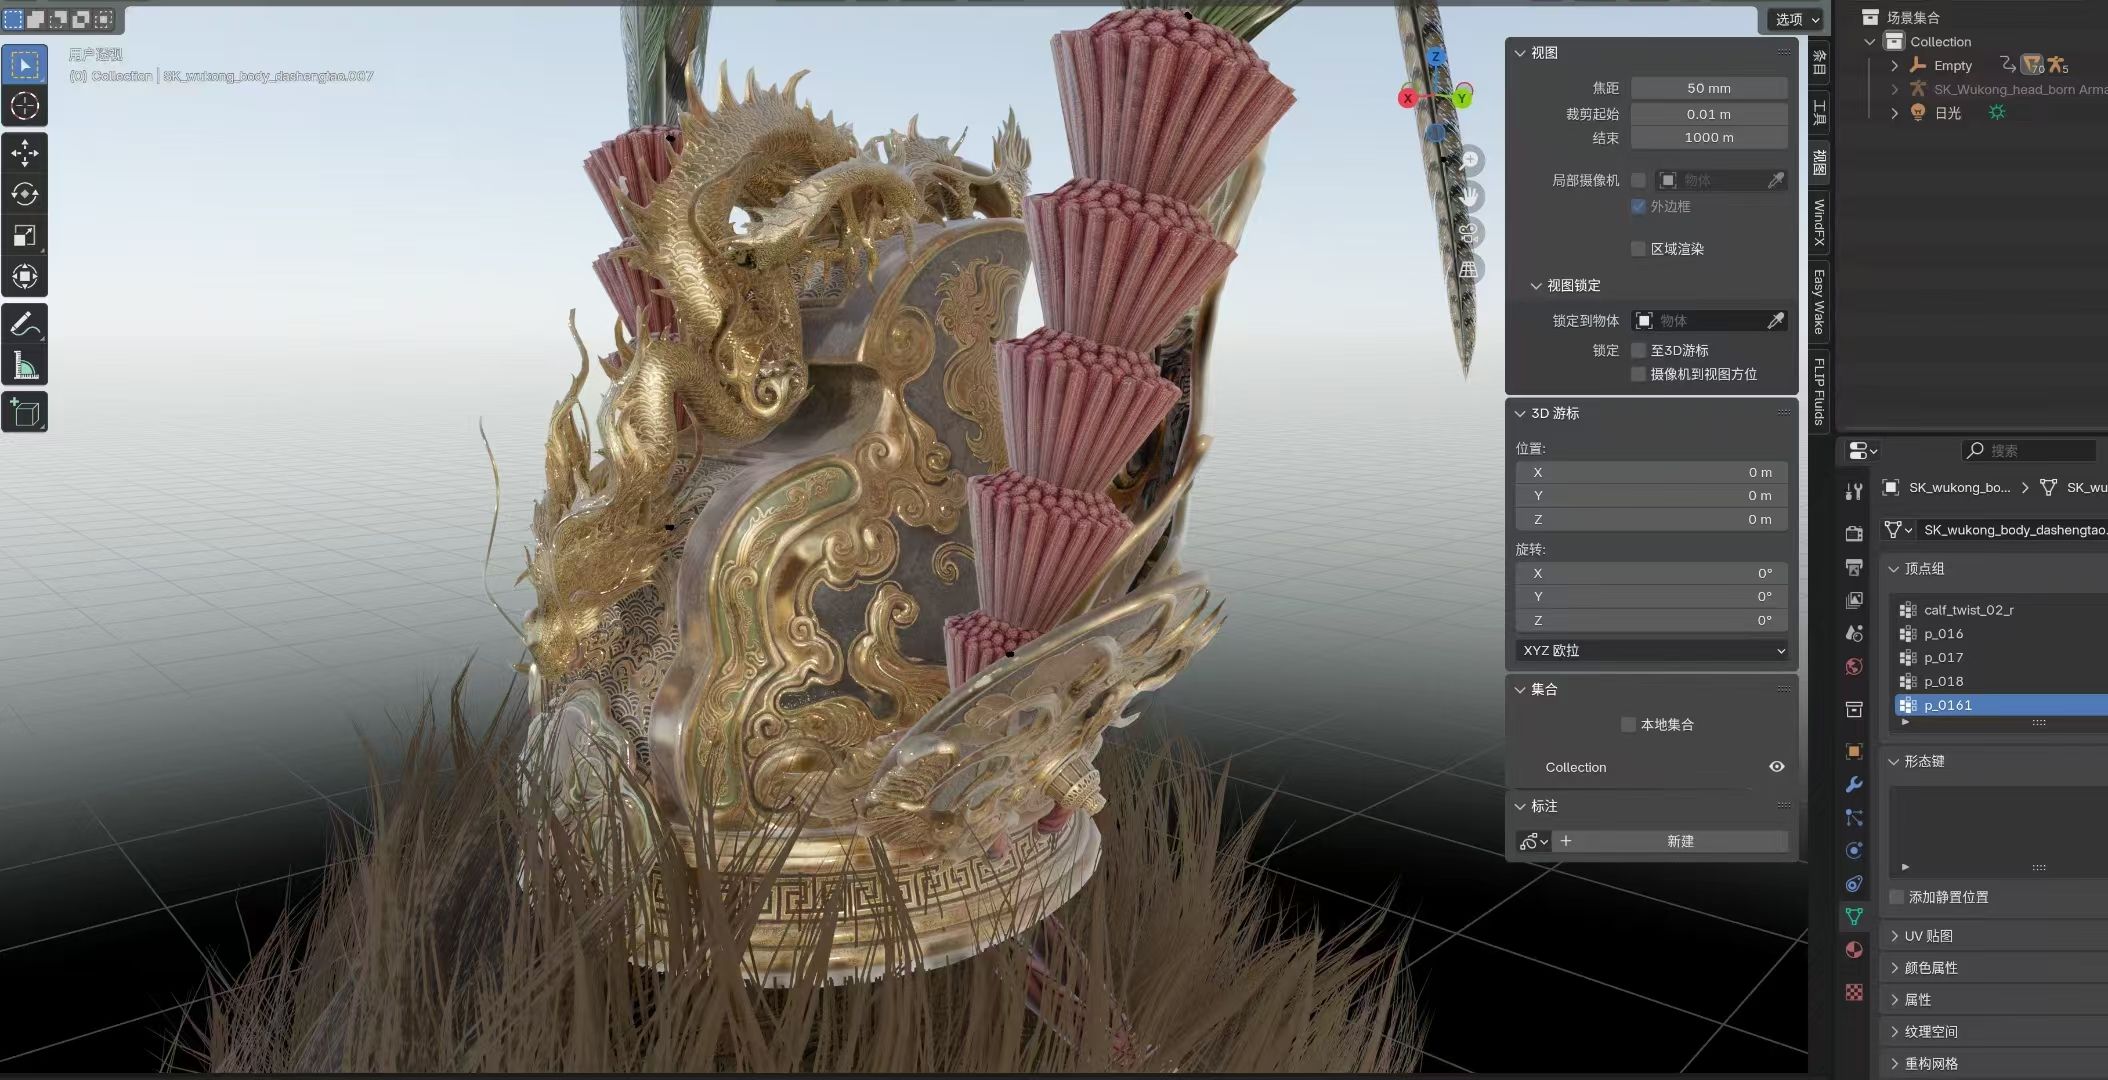Image resolution: width=2108 pixels, height=1080 pixels.
Task: Open Material properties tab (red sphere)
Action: point(1854,950)
